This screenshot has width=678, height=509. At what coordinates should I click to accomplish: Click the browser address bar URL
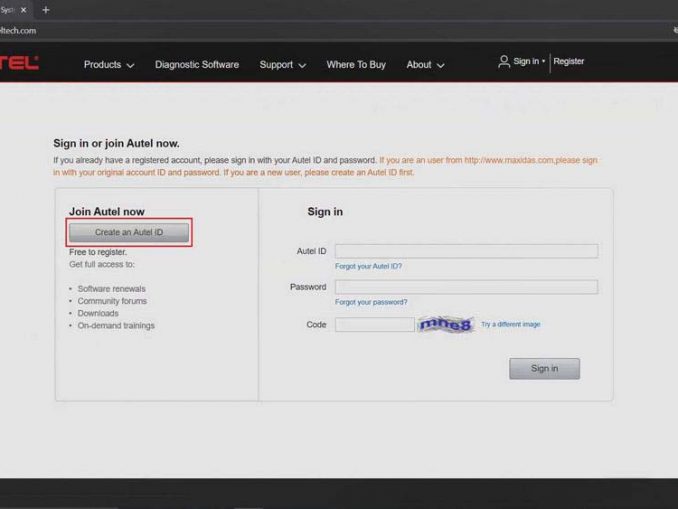(x=18, y=31)
